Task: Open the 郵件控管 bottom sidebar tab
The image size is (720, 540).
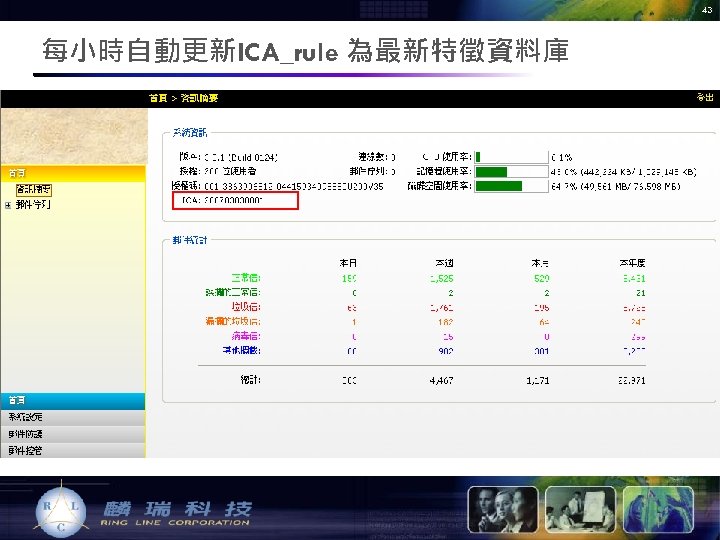Action: coord(73,450)
